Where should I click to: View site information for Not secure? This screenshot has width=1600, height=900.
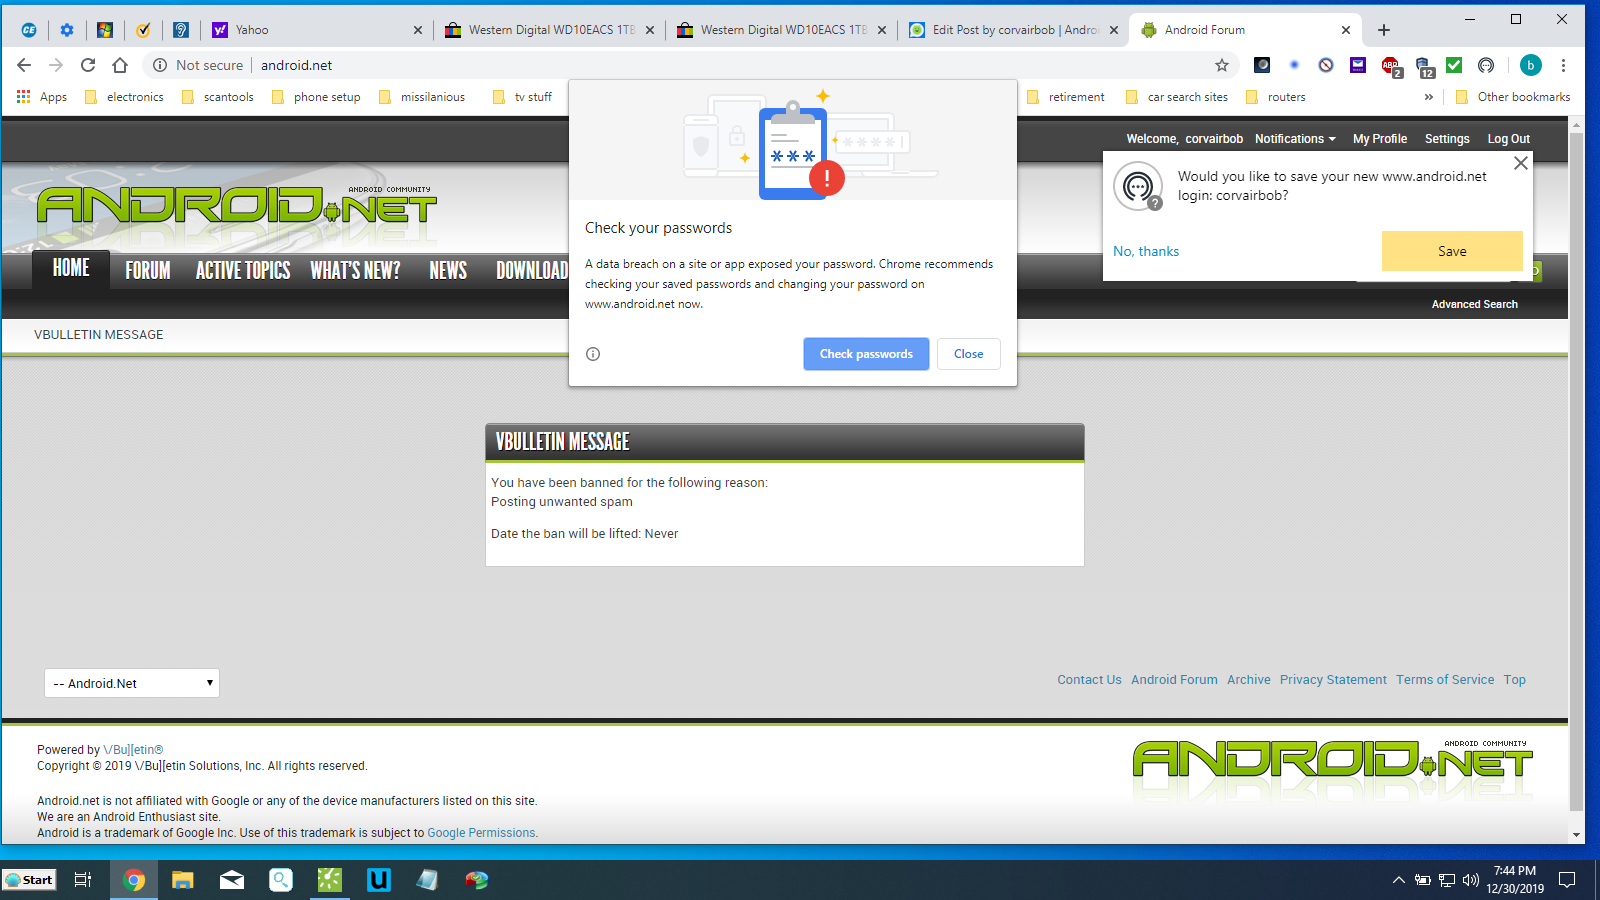pyautogui.click(x=198, y=65)
